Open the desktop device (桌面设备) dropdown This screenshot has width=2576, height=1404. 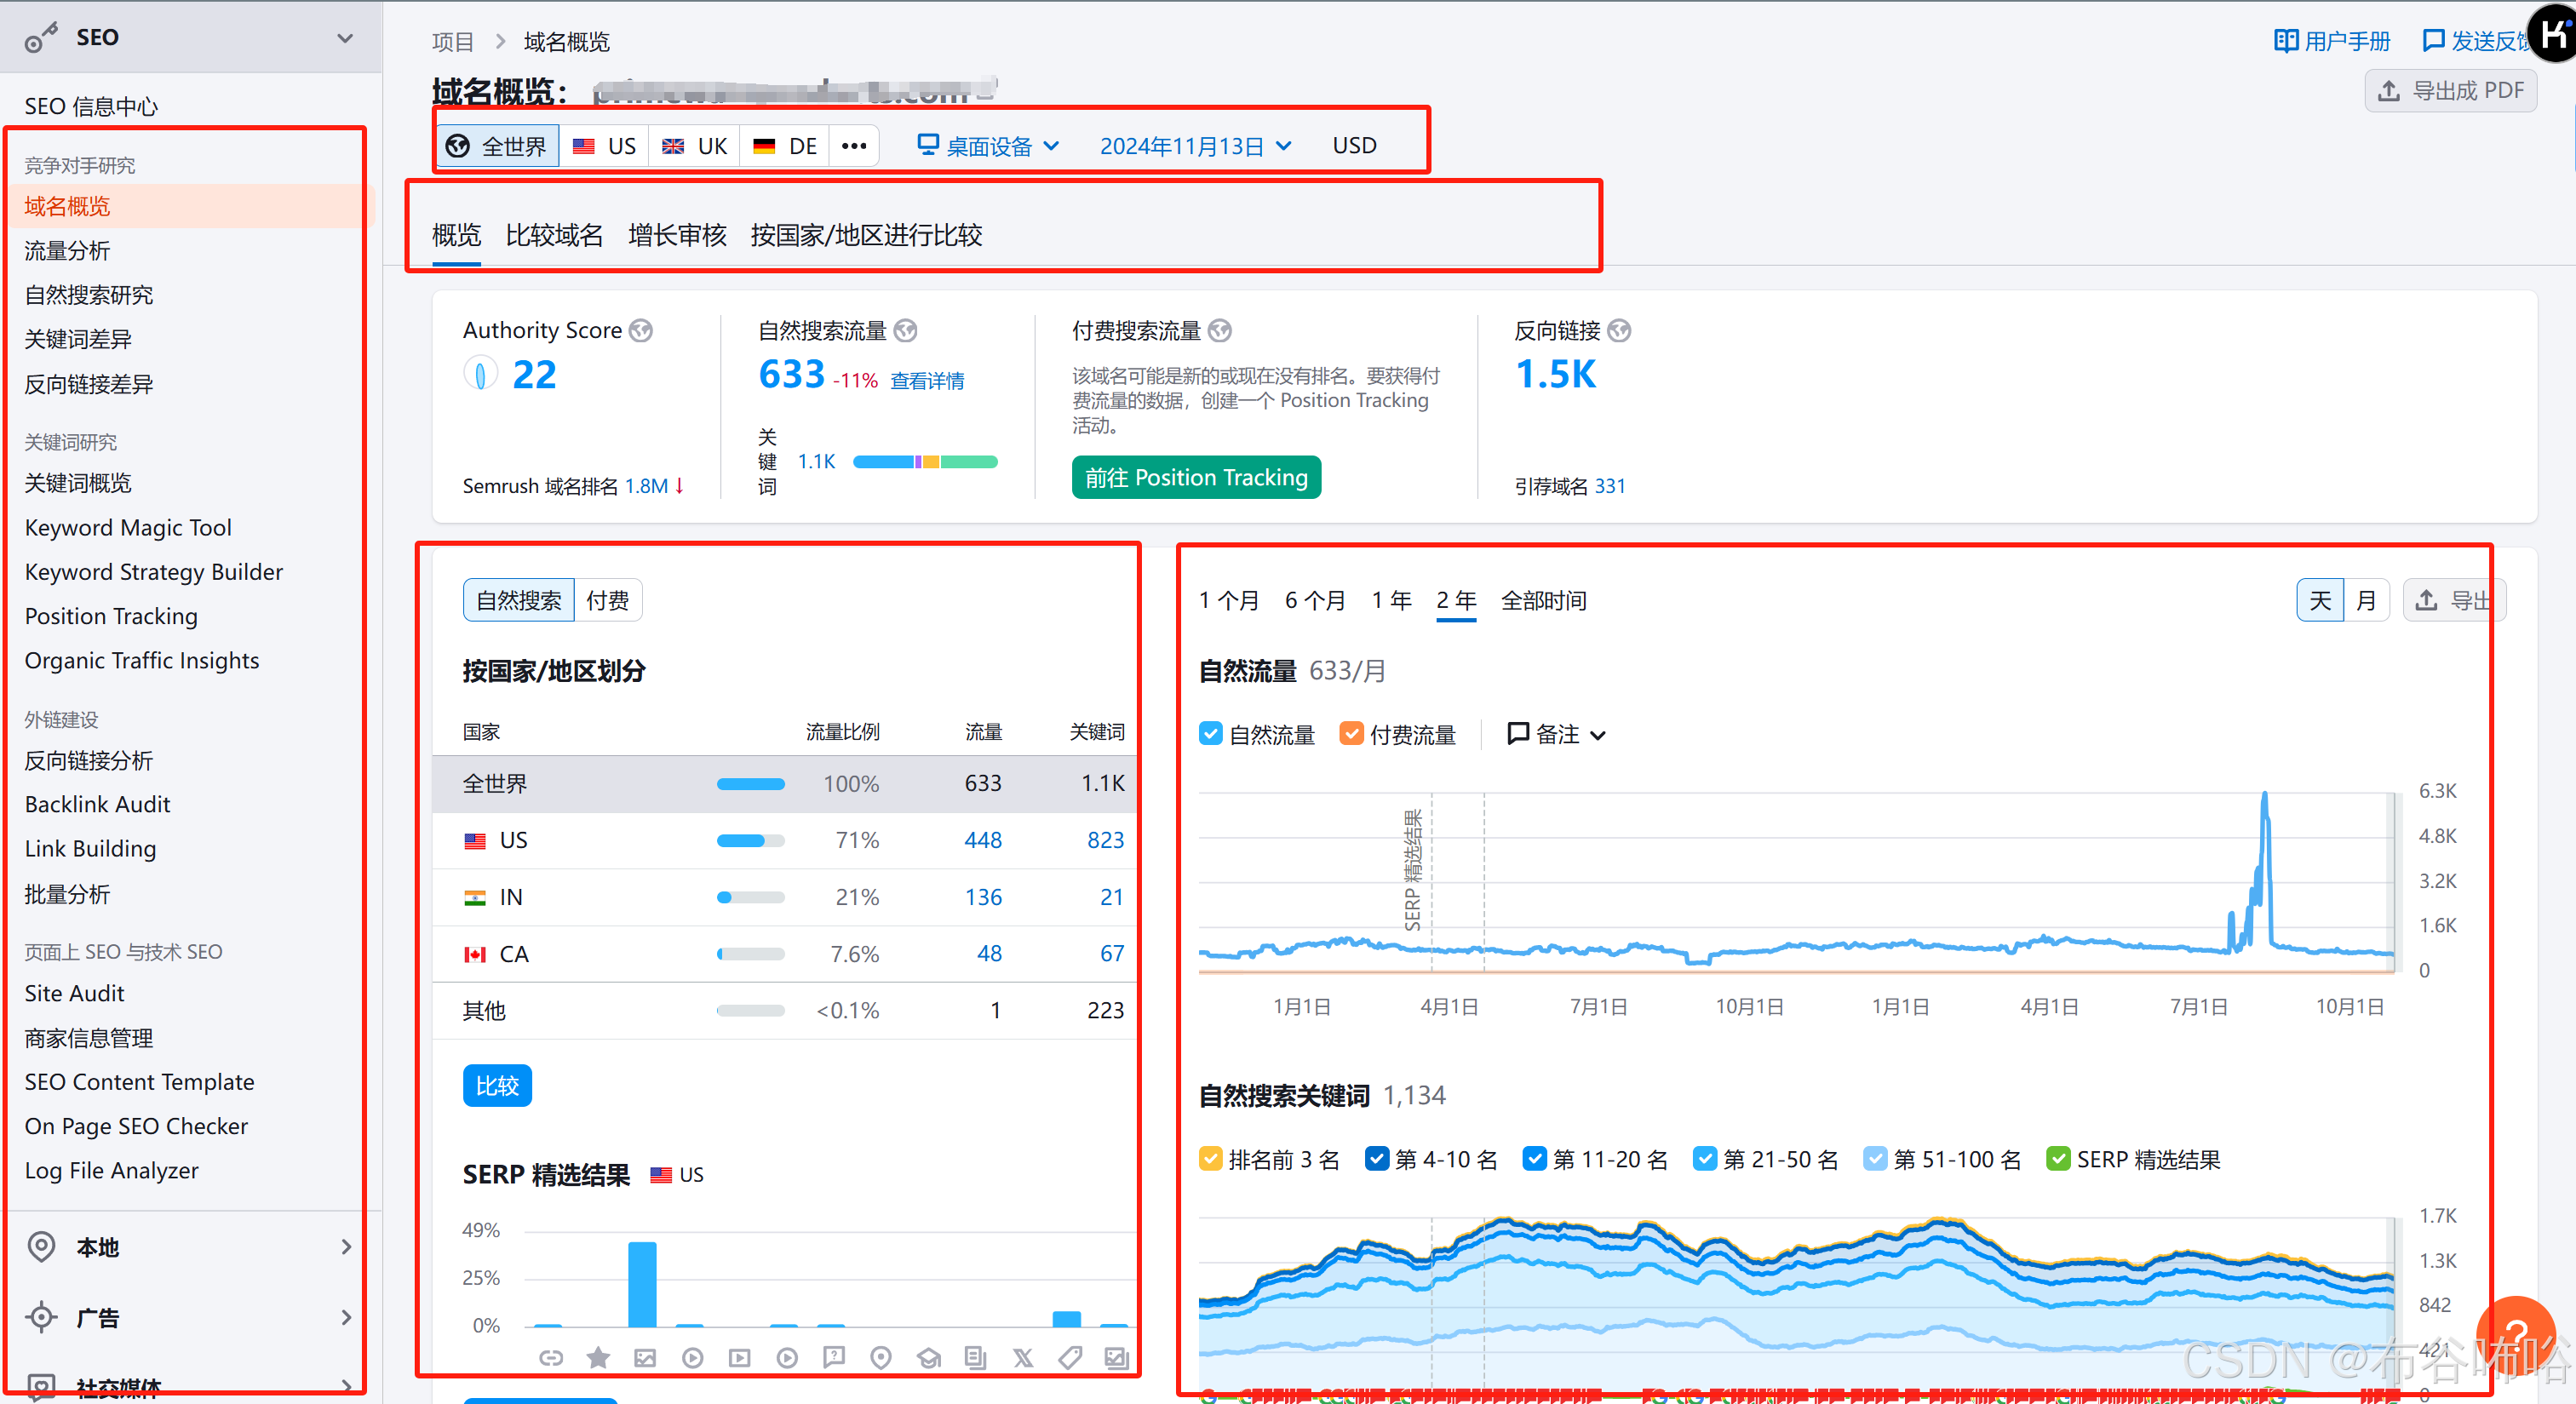[988, 146]
